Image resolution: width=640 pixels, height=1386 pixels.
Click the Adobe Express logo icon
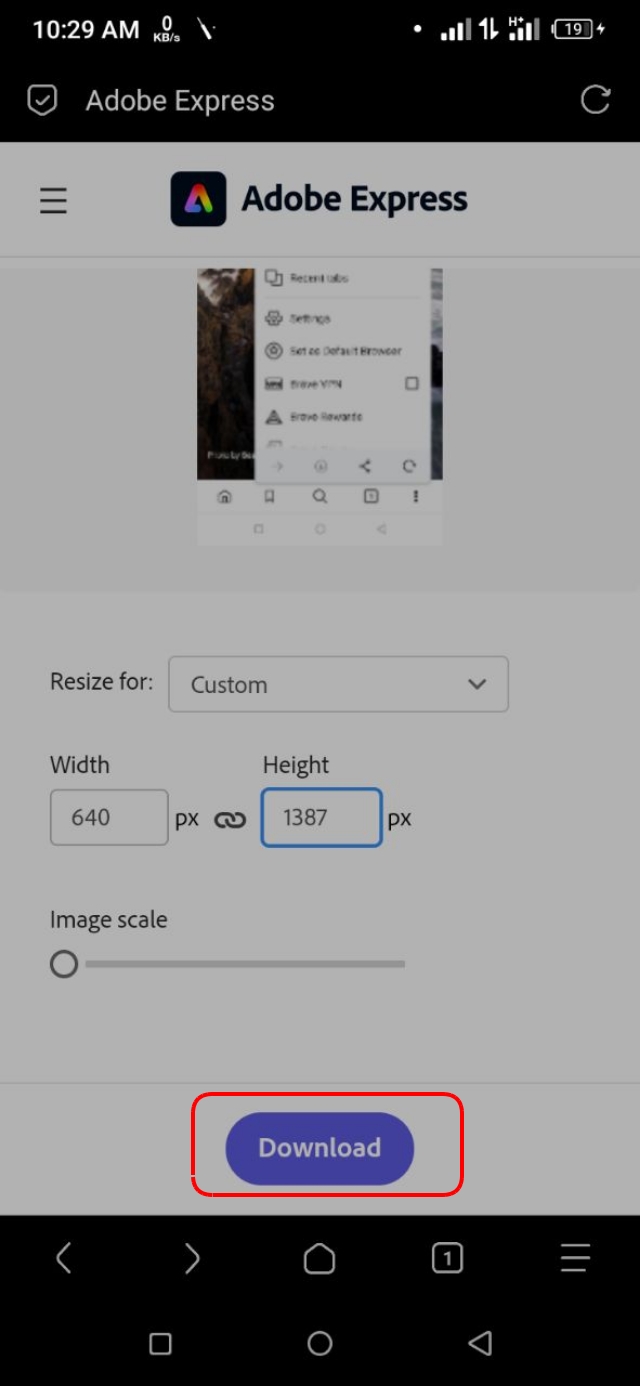[x=198, y=199]
